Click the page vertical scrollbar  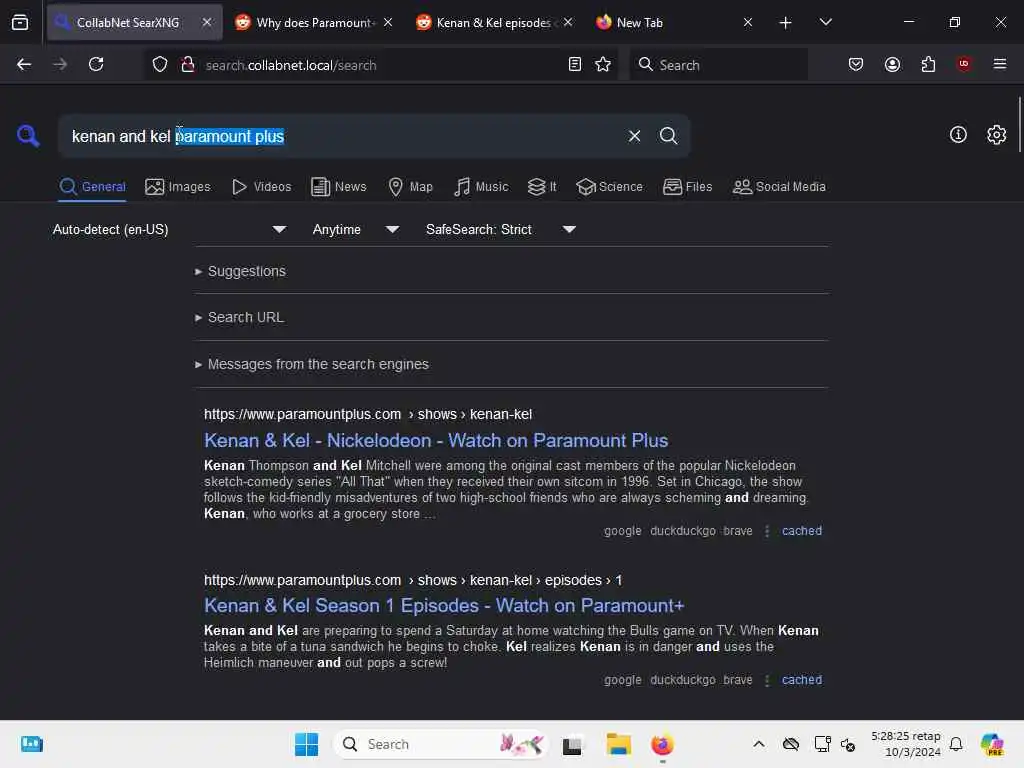1019,124
